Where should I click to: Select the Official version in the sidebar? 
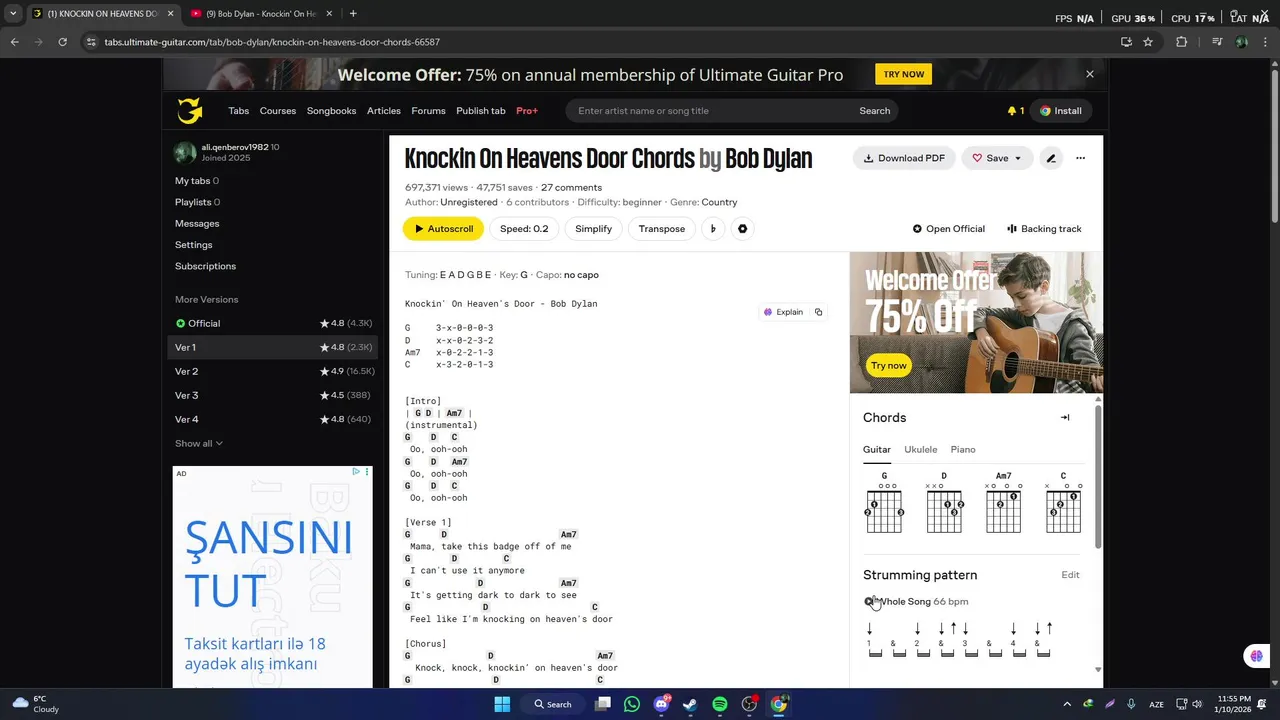[273, 323]
